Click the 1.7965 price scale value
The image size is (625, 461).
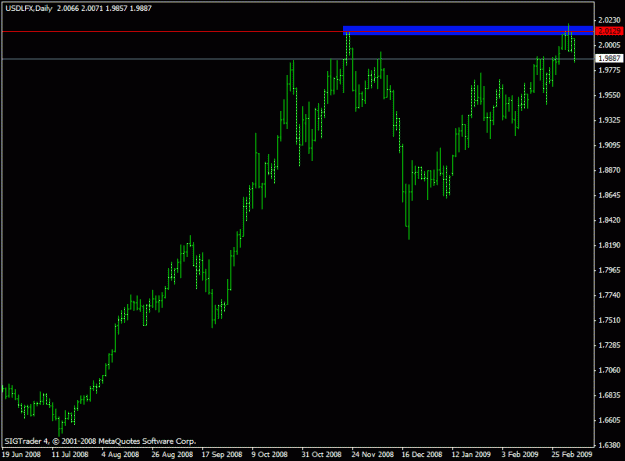(609, 270)
